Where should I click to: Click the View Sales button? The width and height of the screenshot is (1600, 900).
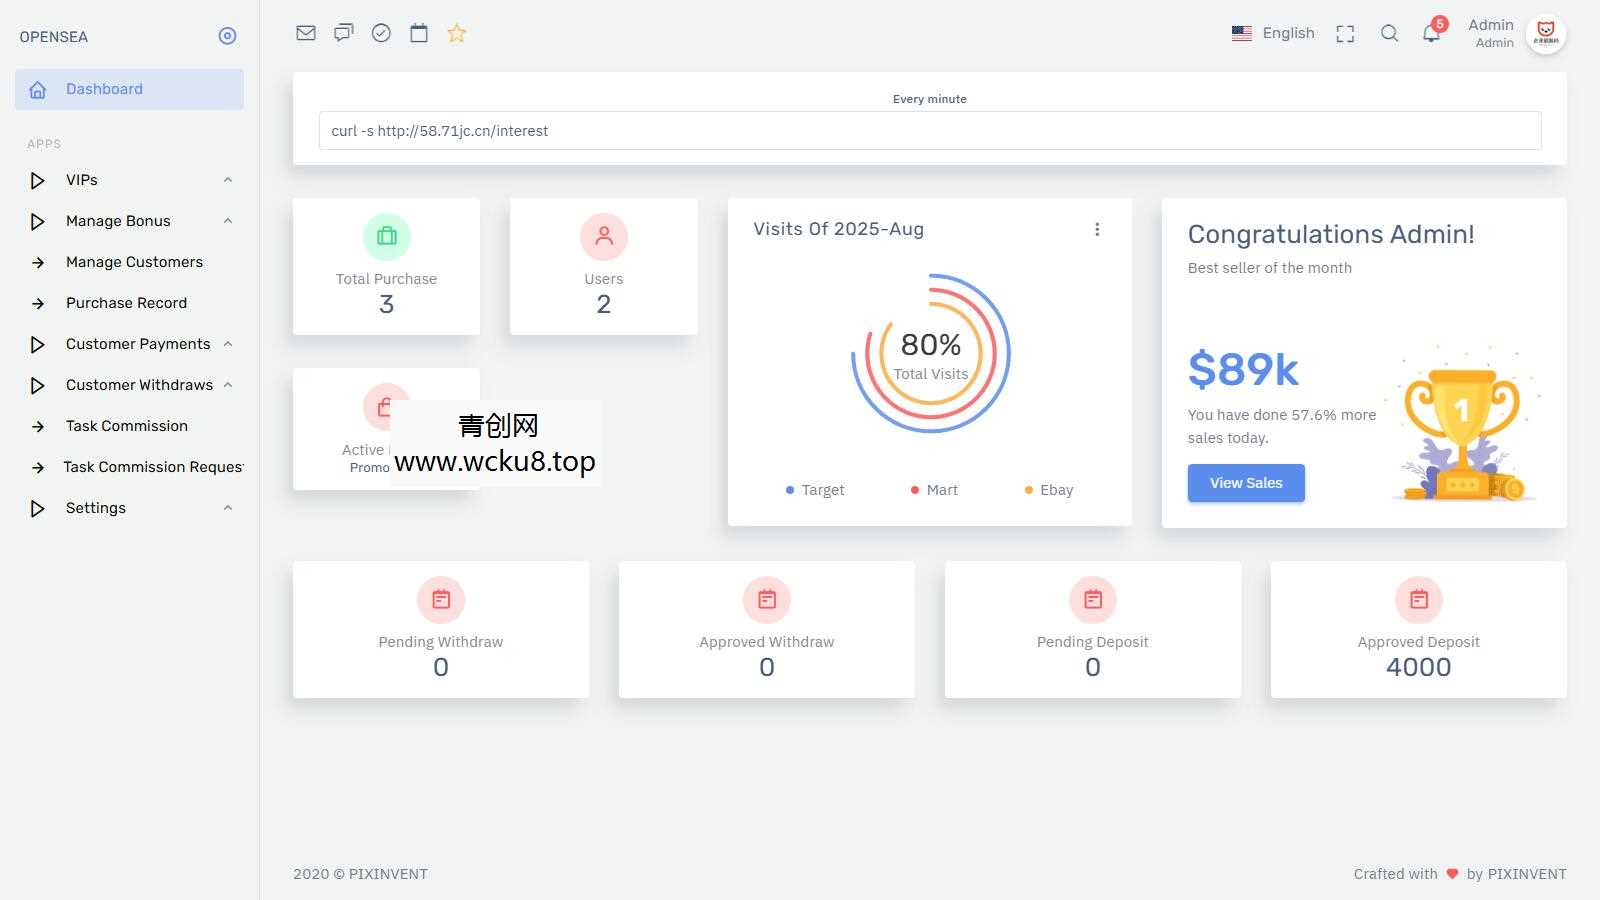(1245, 483)
